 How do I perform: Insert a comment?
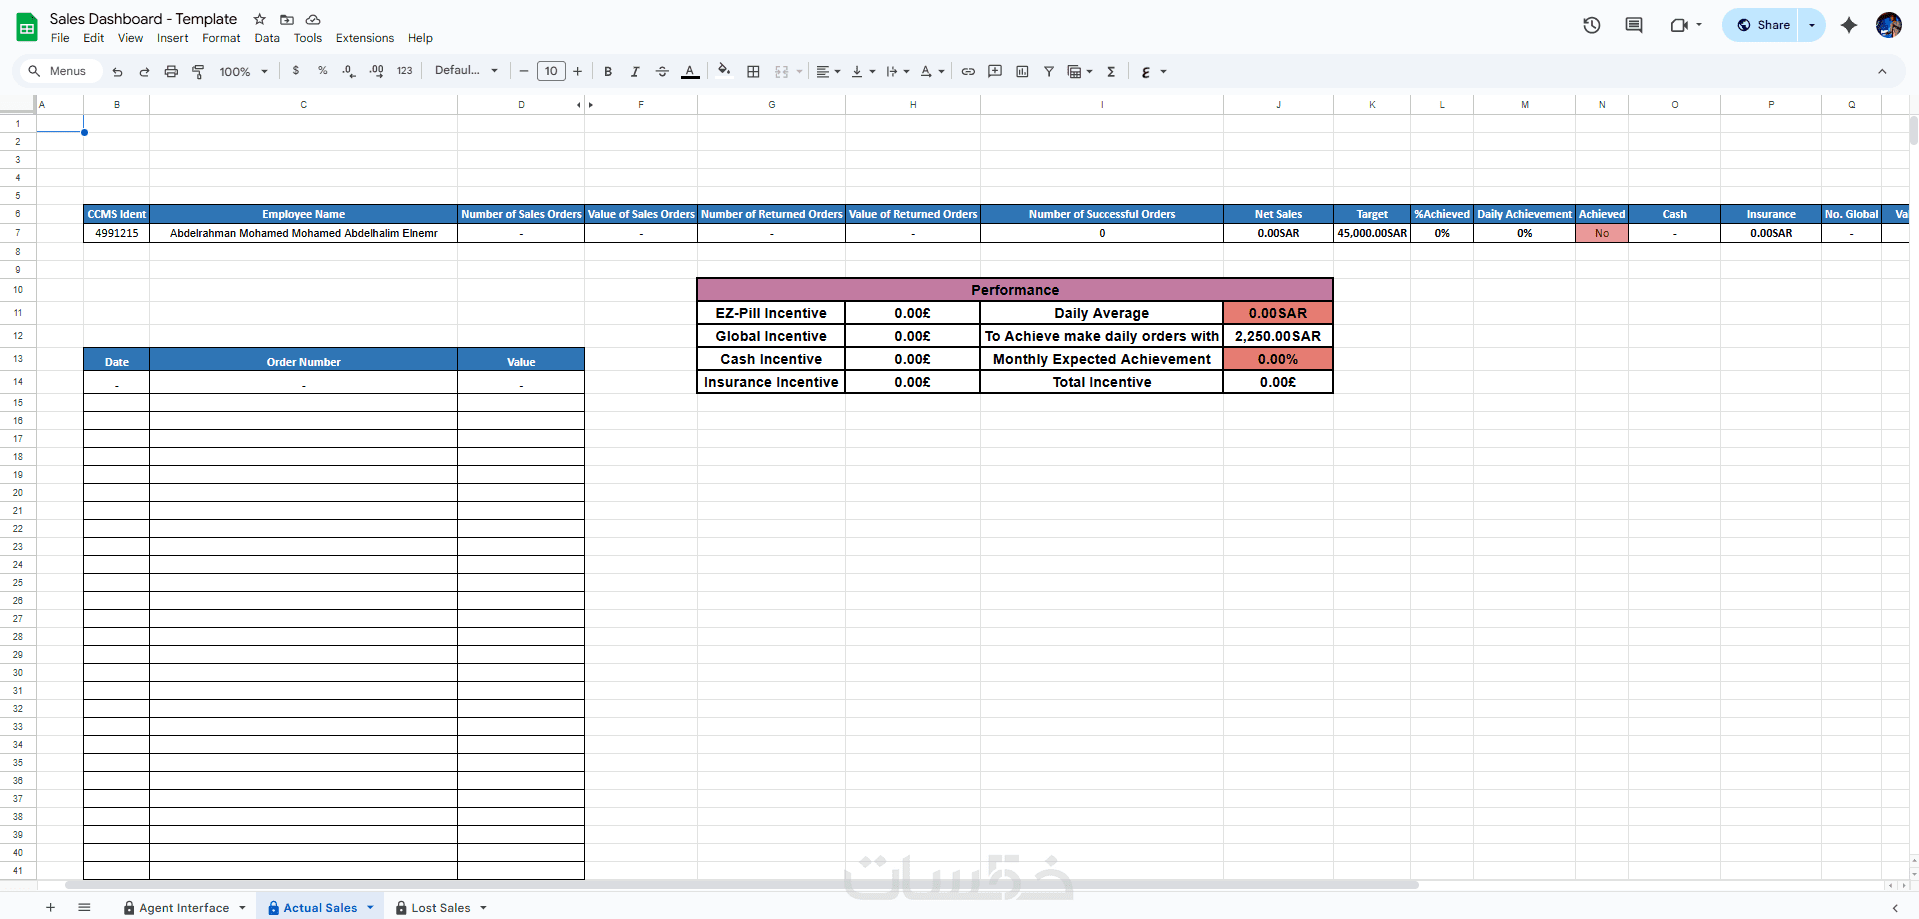(995, 72)
